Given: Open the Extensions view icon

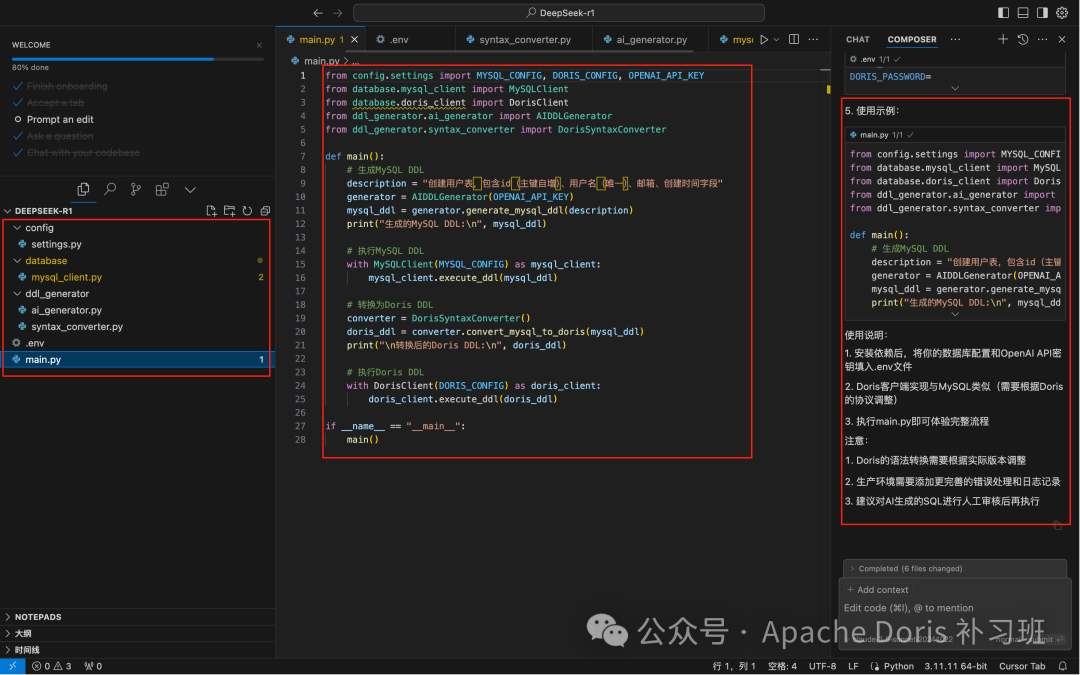Looking at the screenshot, I should pyautogui.click(x=162, y=189).
